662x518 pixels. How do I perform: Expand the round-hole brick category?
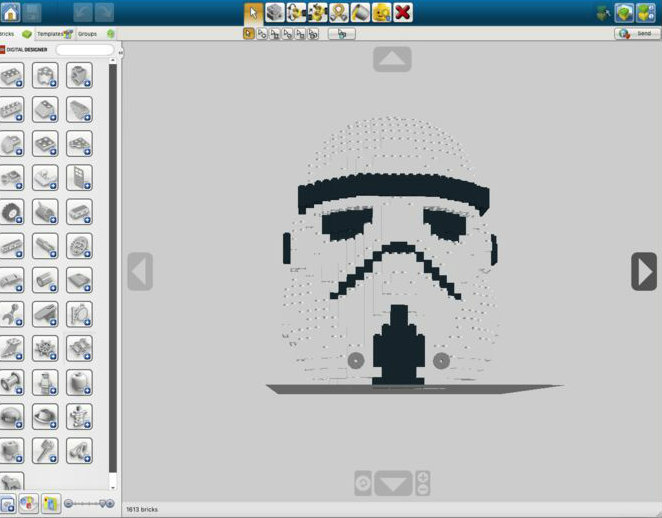tap(45, 75)
